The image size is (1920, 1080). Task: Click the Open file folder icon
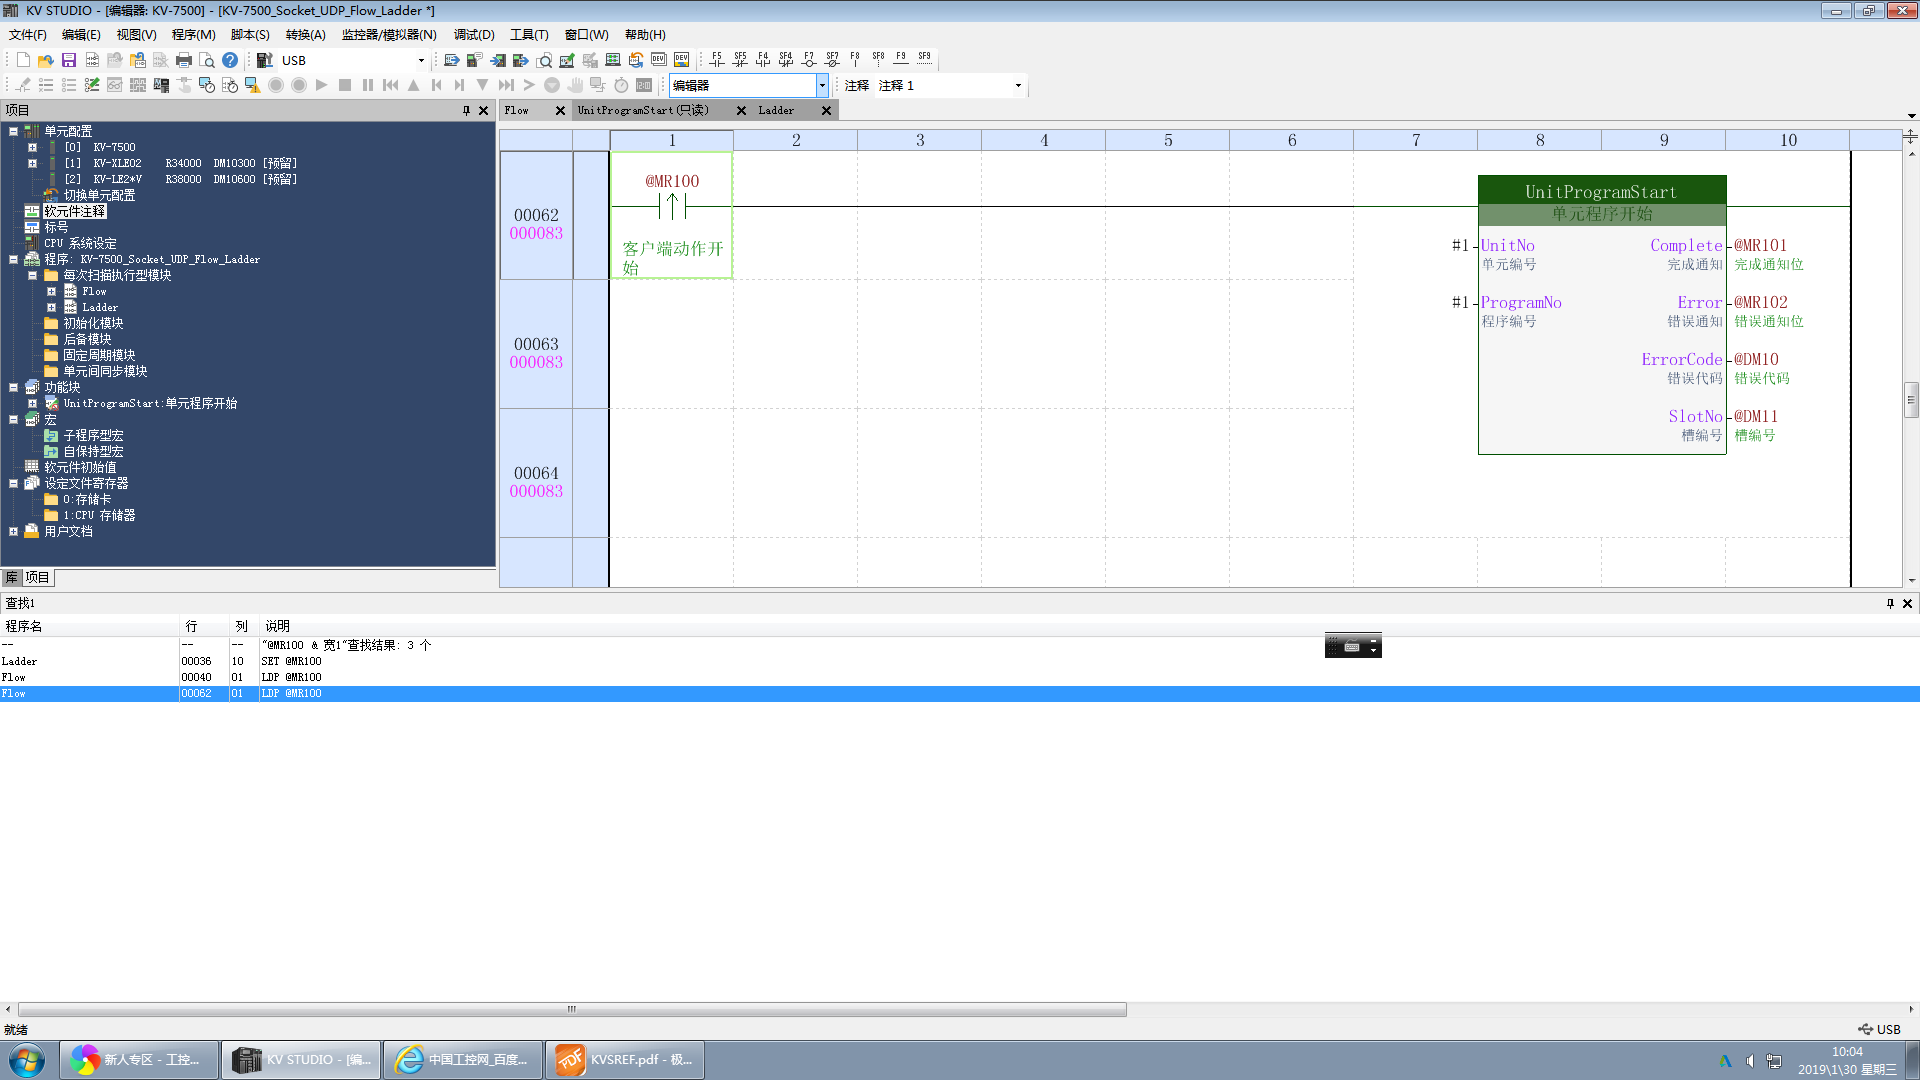pyautogui.click(x=45, y=60)
